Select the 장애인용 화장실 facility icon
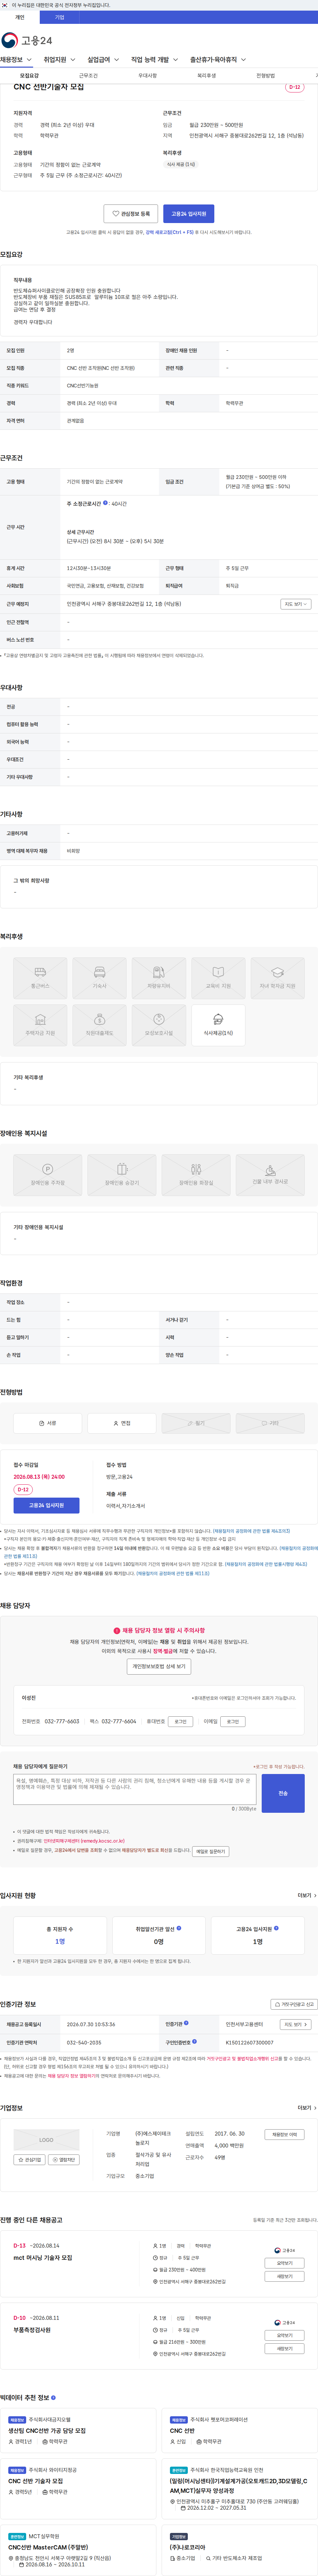The height and width of the screenshot is (2576, 318). point(196,1175)
